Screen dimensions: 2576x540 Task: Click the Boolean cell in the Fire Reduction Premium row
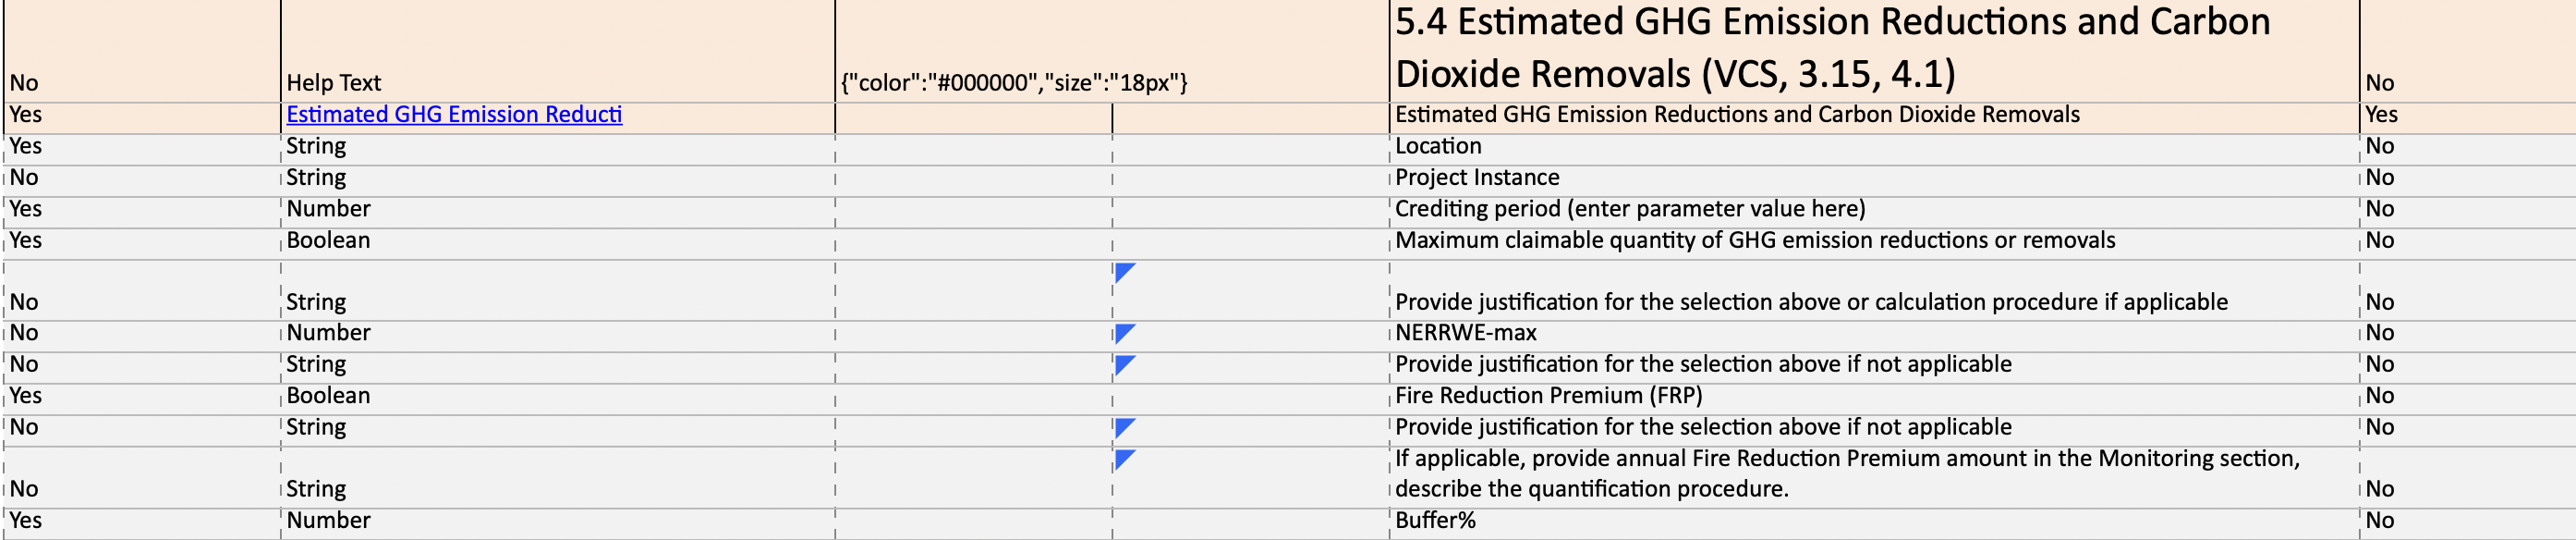click(556, 396)
